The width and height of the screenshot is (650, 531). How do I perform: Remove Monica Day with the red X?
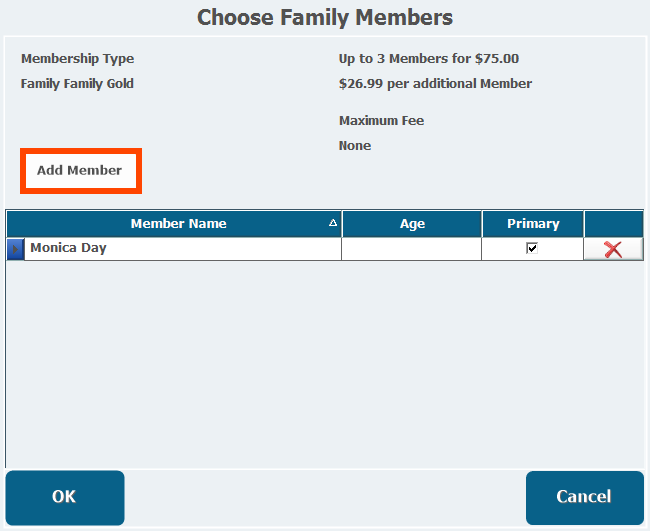pyautogui.click(x=613, y=249)
